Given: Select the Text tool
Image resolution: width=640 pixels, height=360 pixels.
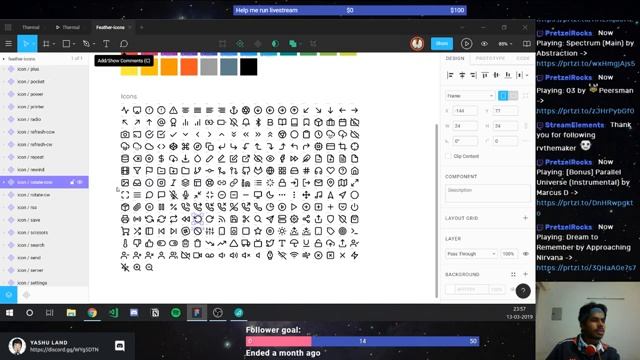Looking at the screenshot, I should [x=106, y=44].
